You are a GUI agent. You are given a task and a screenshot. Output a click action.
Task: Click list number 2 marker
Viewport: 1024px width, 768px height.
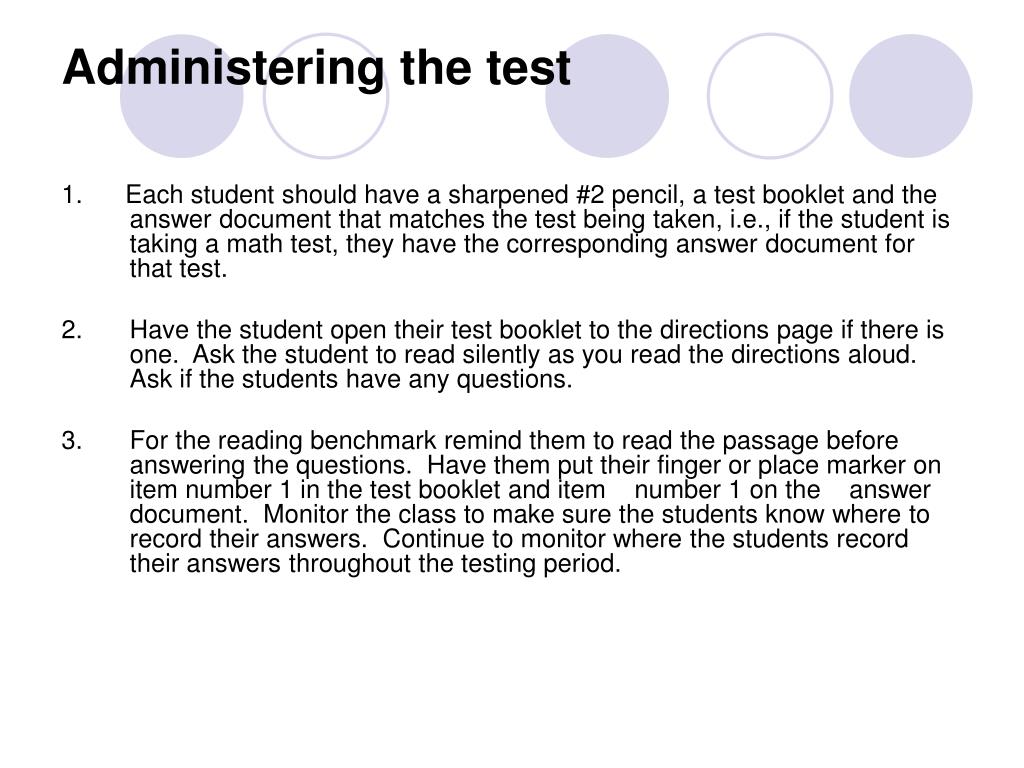72,330
